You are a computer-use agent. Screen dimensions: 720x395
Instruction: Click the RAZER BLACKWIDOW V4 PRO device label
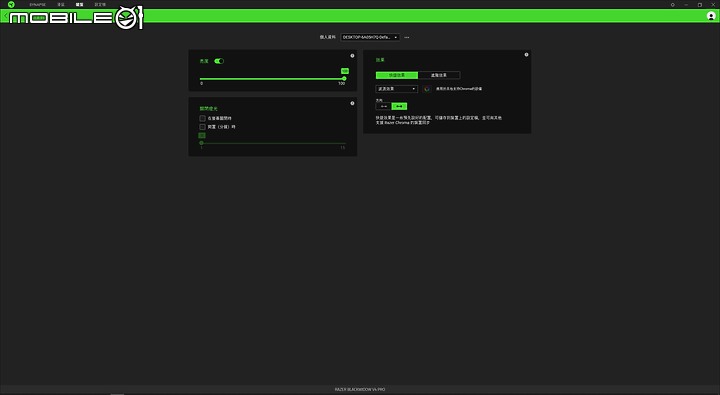(x=360, y=389)
